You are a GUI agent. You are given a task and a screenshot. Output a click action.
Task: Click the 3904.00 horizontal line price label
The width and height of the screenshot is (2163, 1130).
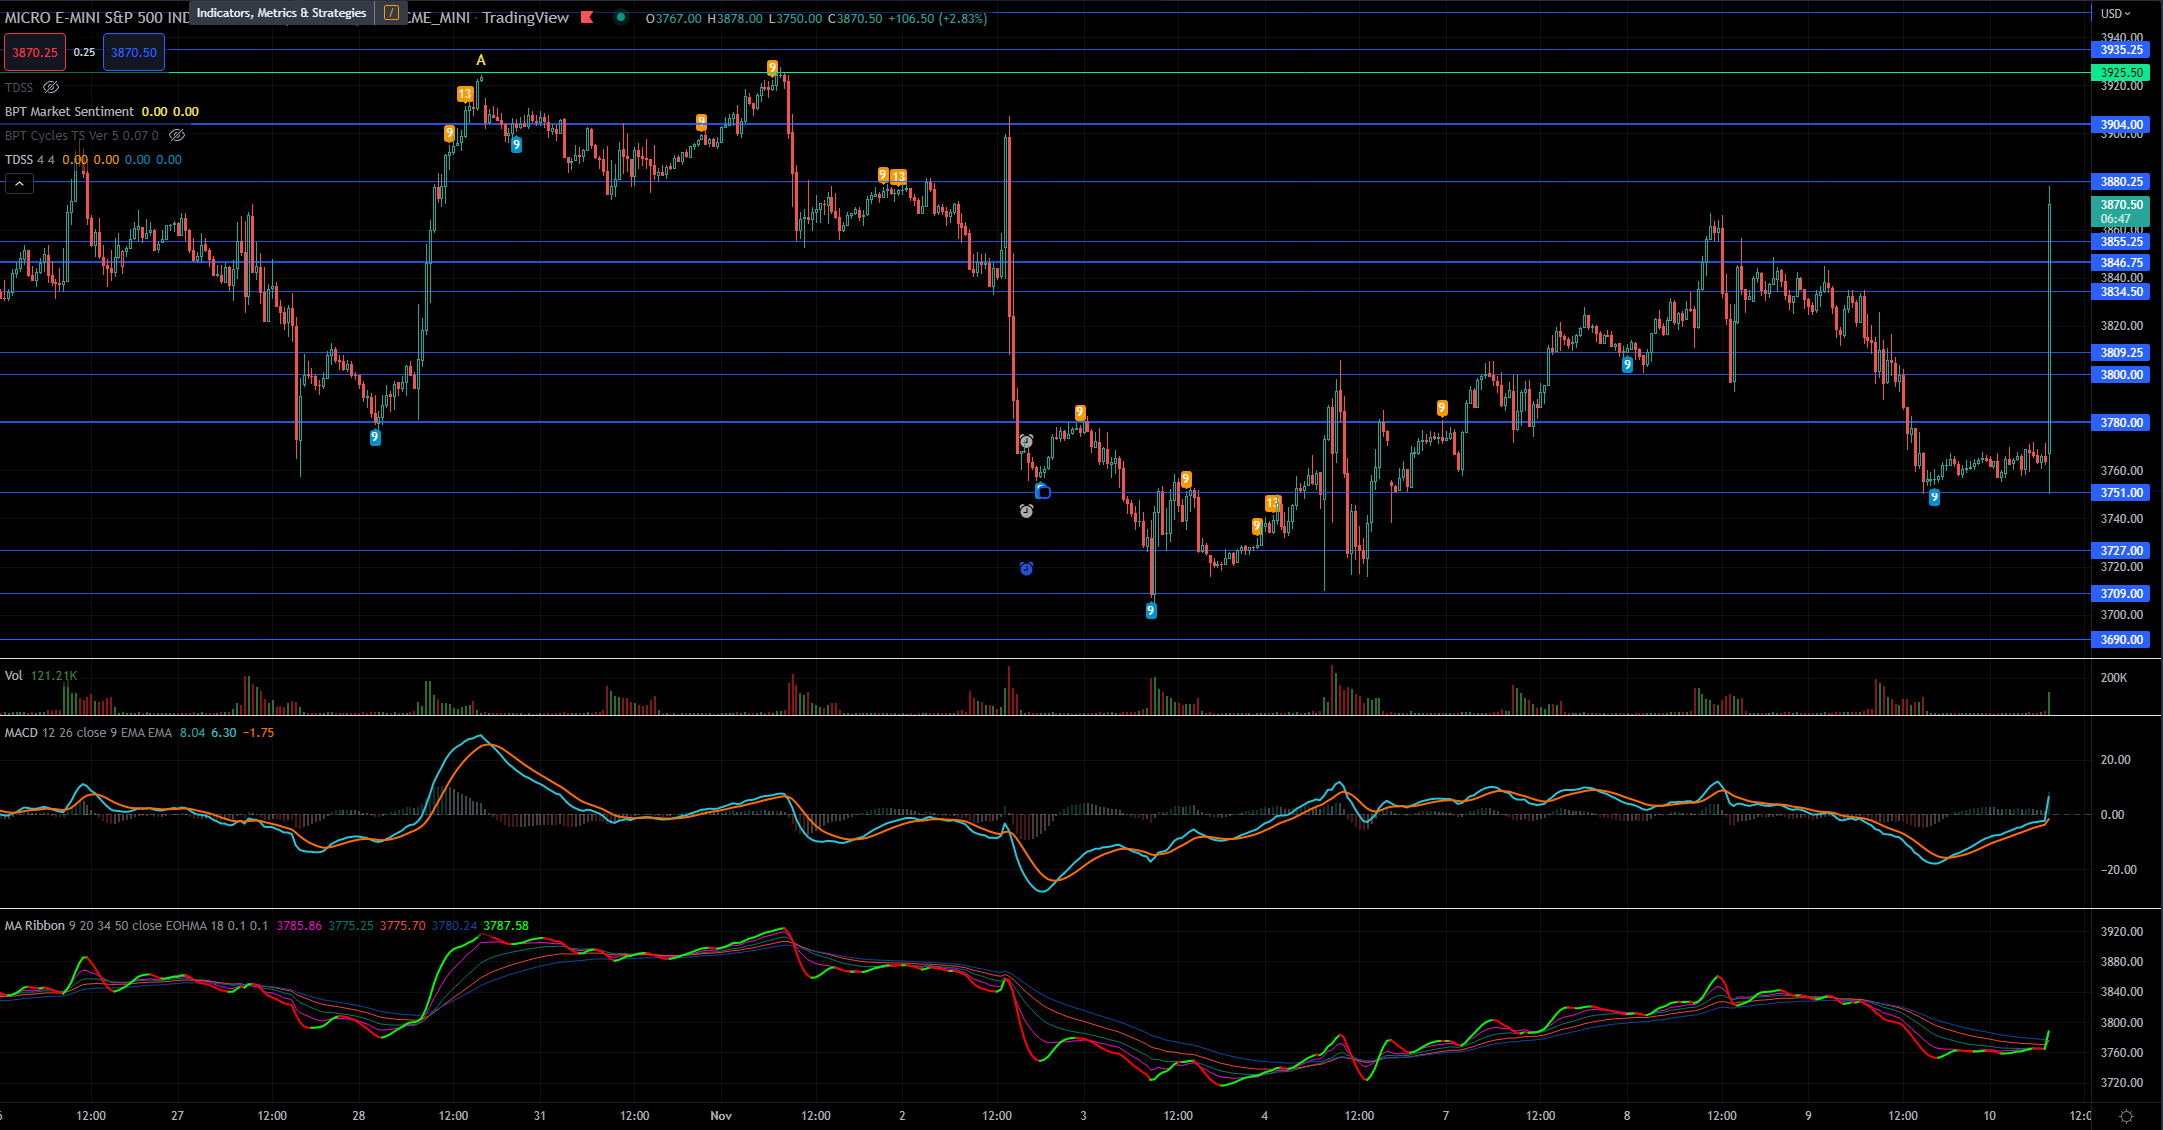(2120, 125)
